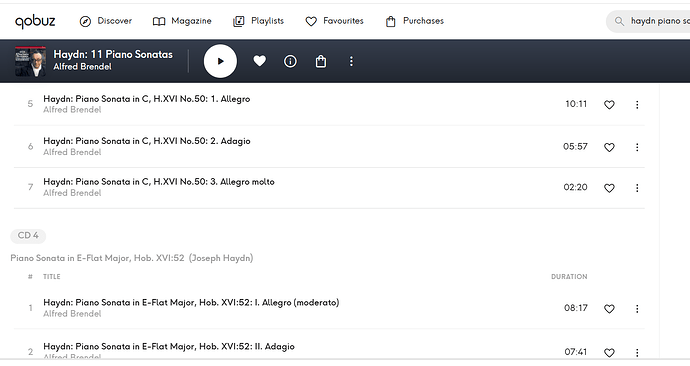Select track No.50: 3. Allegro molto
690x366 pixels.
[159, 182]
